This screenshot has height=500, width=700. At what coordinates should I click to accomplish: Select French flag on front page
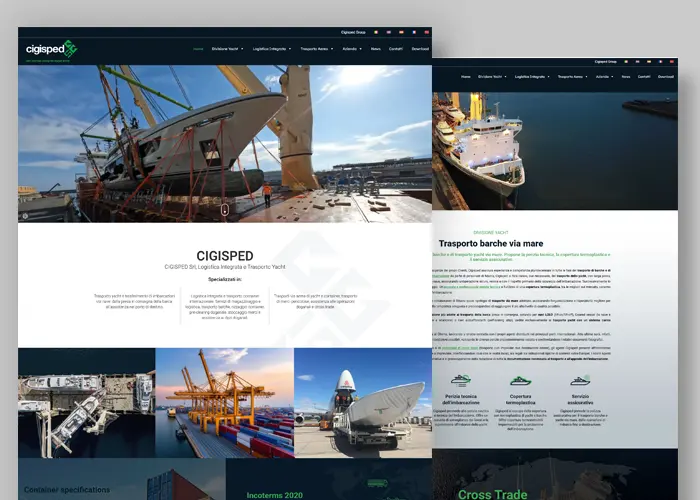coord(414,32)
